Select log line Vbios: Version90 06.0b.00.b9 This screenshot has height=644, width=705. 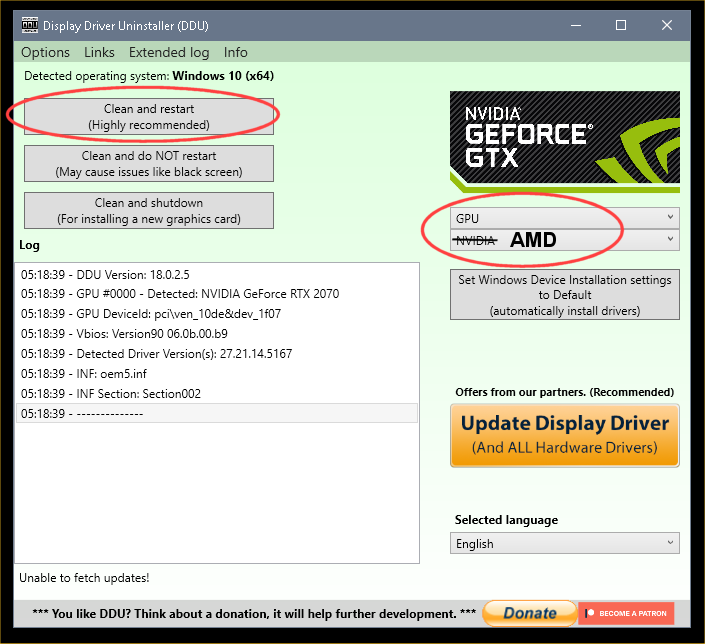click(217, 334)
